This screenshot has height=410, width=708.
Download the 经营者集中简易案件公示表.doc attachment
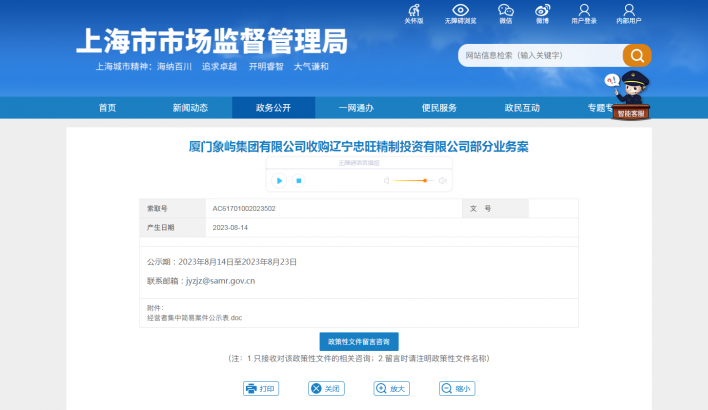pyautogui.click(x=195, y=318)
